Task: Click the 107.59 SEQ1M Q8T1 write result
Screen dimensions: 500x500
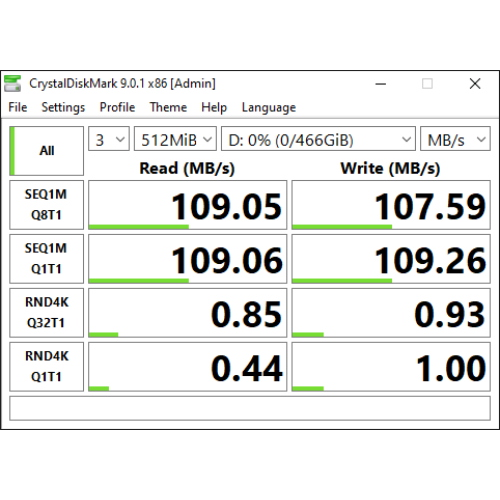Action: click(x=391, y=205)
